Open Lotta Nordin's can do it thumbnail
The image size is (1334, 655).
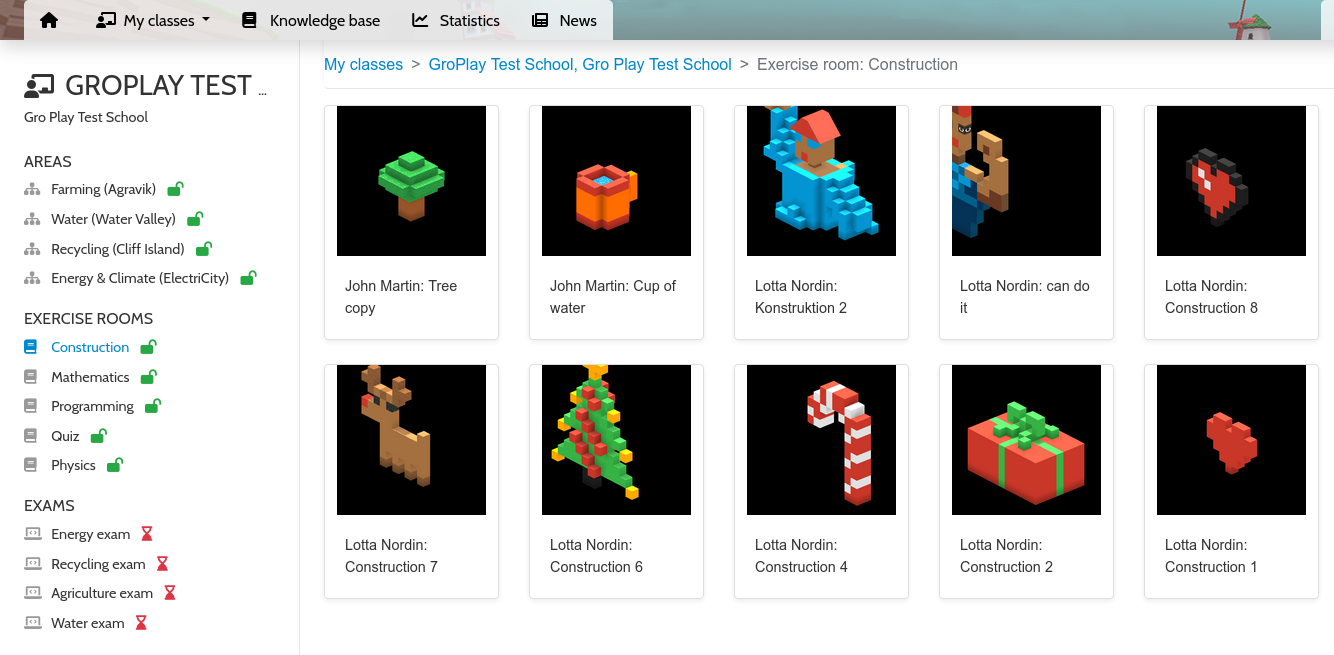coord(1026,181)
